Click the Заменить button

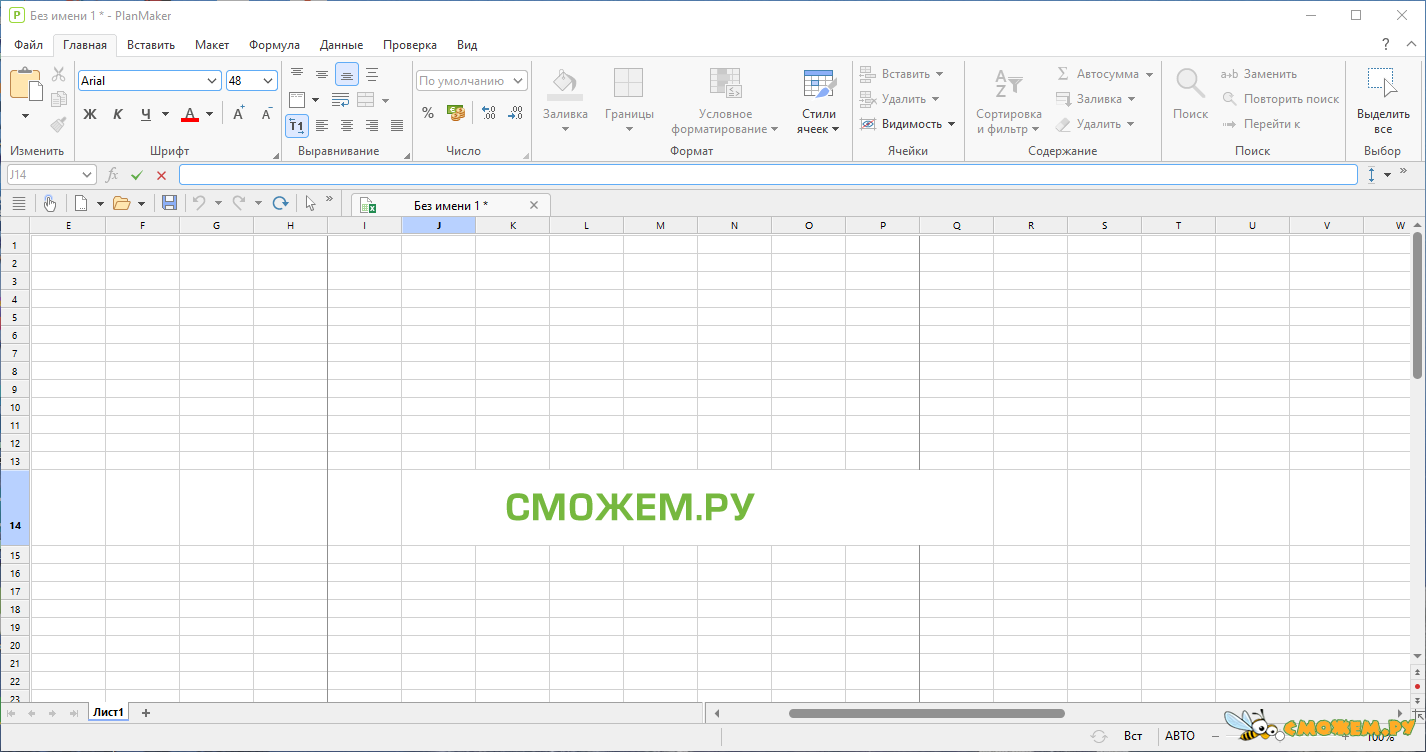click(x=1259, y=74)
